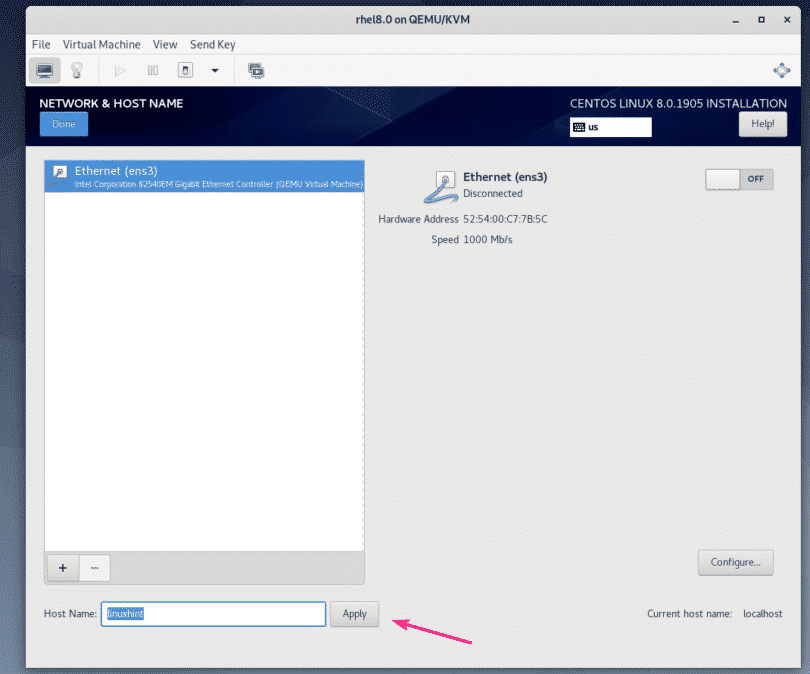Click the power state light bulb icon
The image size is (810, 674).
(77, 70)
